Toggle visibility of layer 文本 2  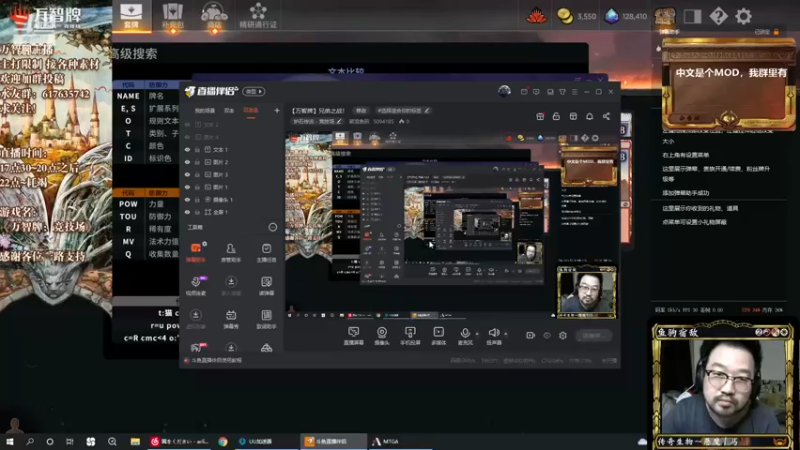(187, 124)
